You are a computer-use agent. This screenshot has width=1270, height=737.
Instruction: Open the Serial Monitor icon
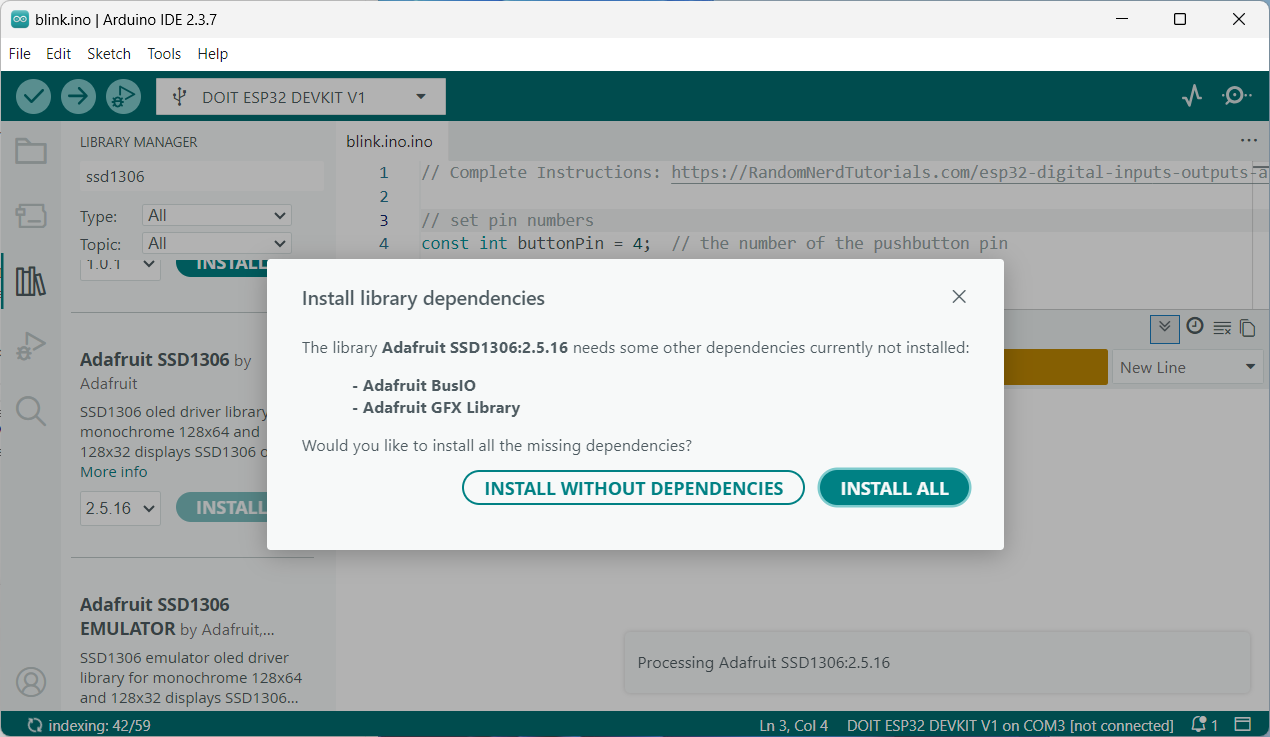coord(1236,96)
